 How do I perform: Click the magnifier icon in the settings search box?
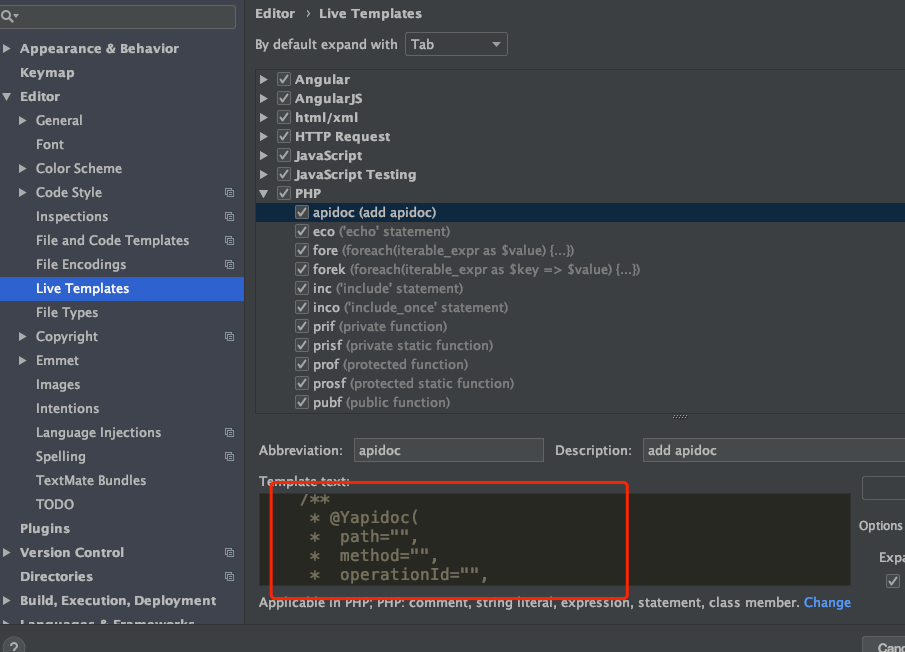7,16
